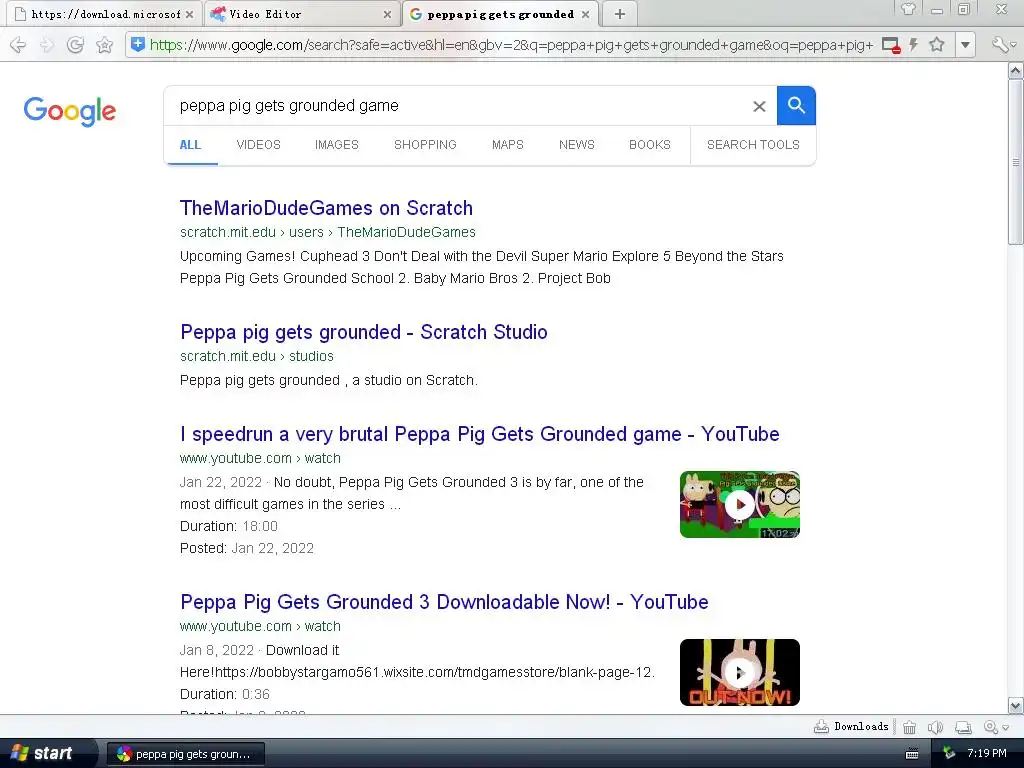Open TheMarioDudeGames on Scratch result
The image size is (1024, 768).
coord(327,208)
